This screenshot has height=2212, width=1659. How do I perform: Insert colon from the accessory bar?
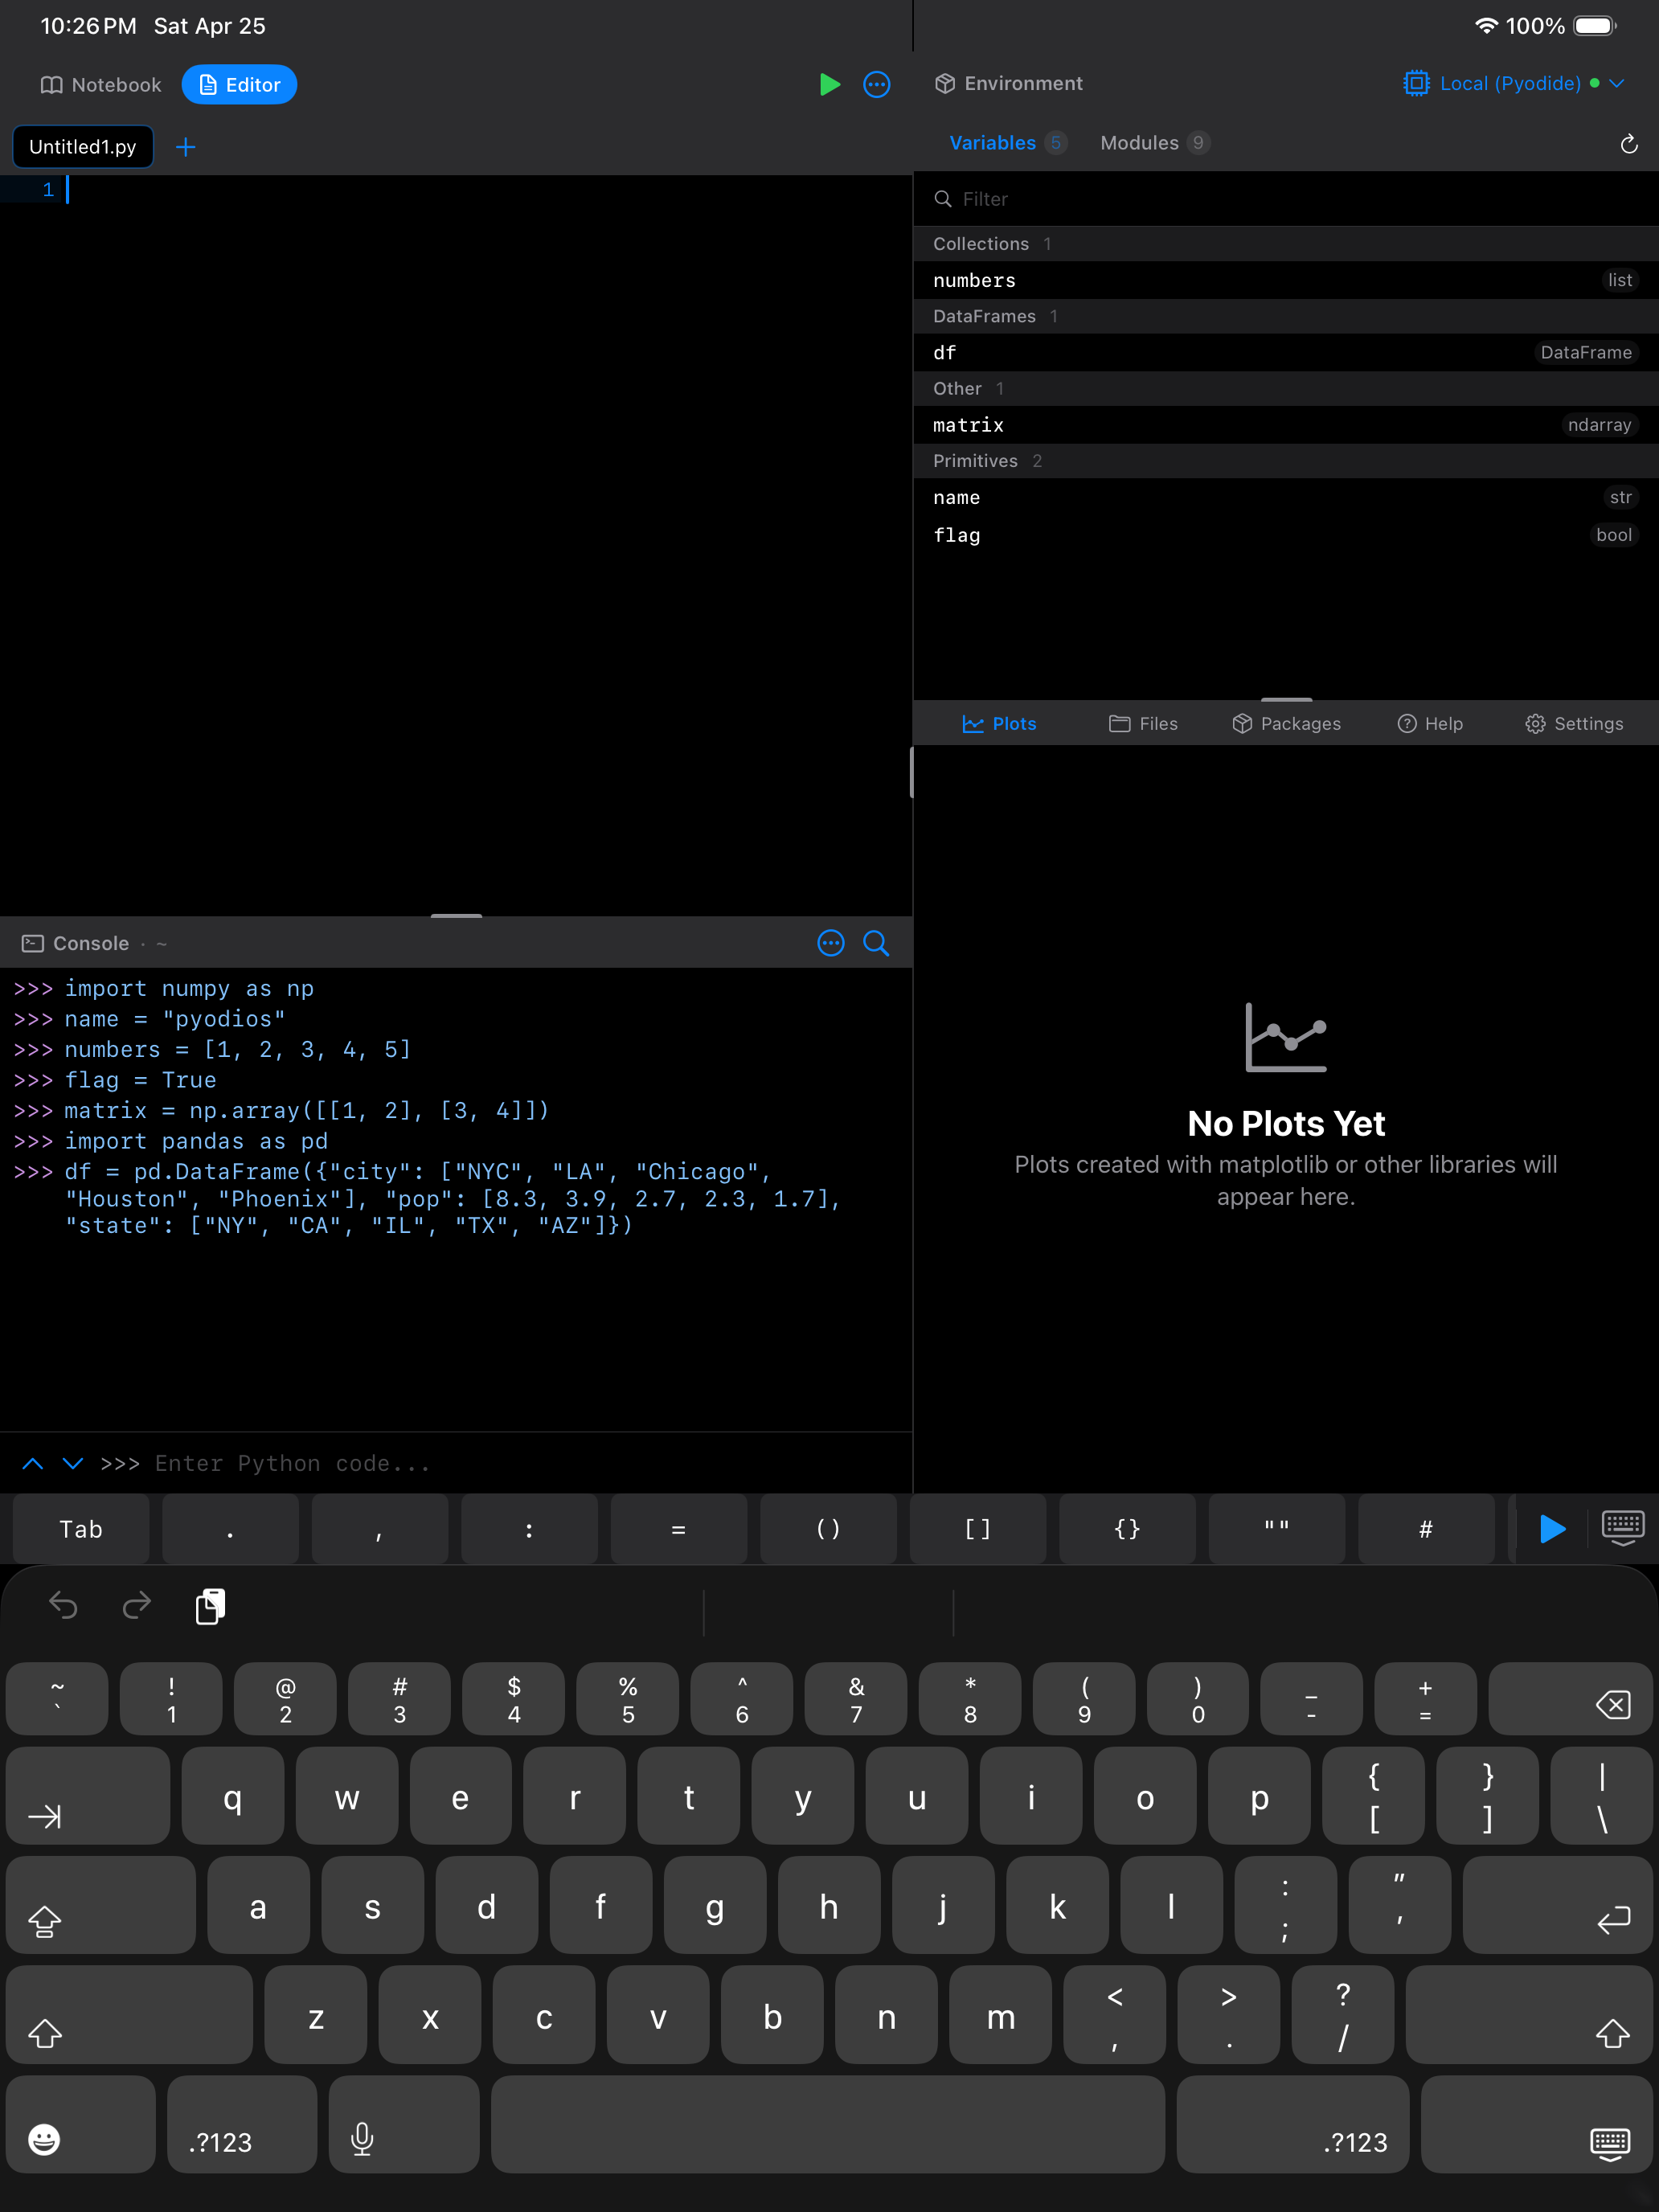tap(529, 1529)
